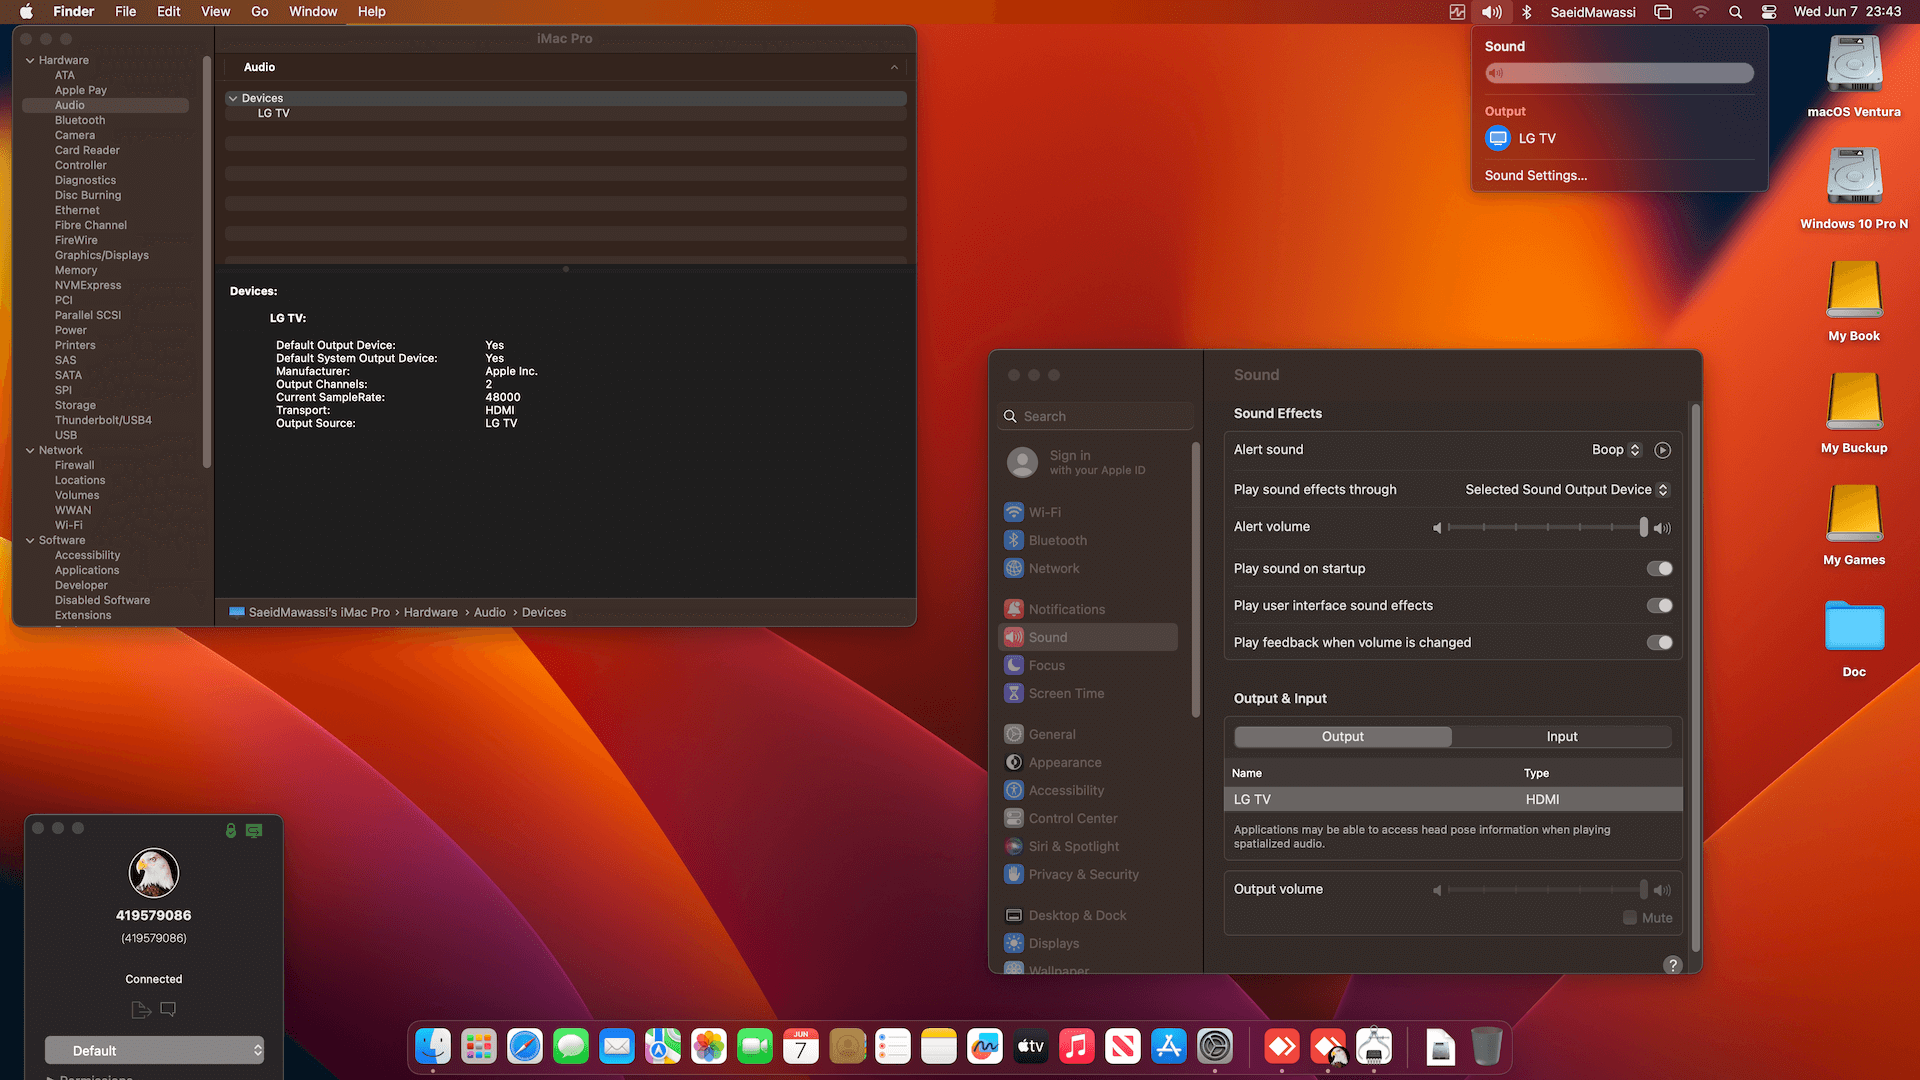Open Control Center in menu bar
The width and height of the screenshot is (1920, 1080).
1769,12
